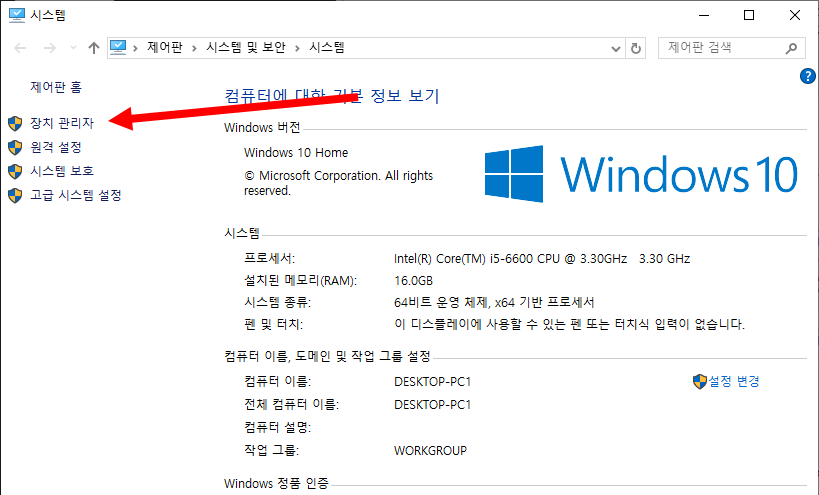Expand chevron after 시스템 및 보안 breadcrumb
819x495 pixels.
(297, 49)
